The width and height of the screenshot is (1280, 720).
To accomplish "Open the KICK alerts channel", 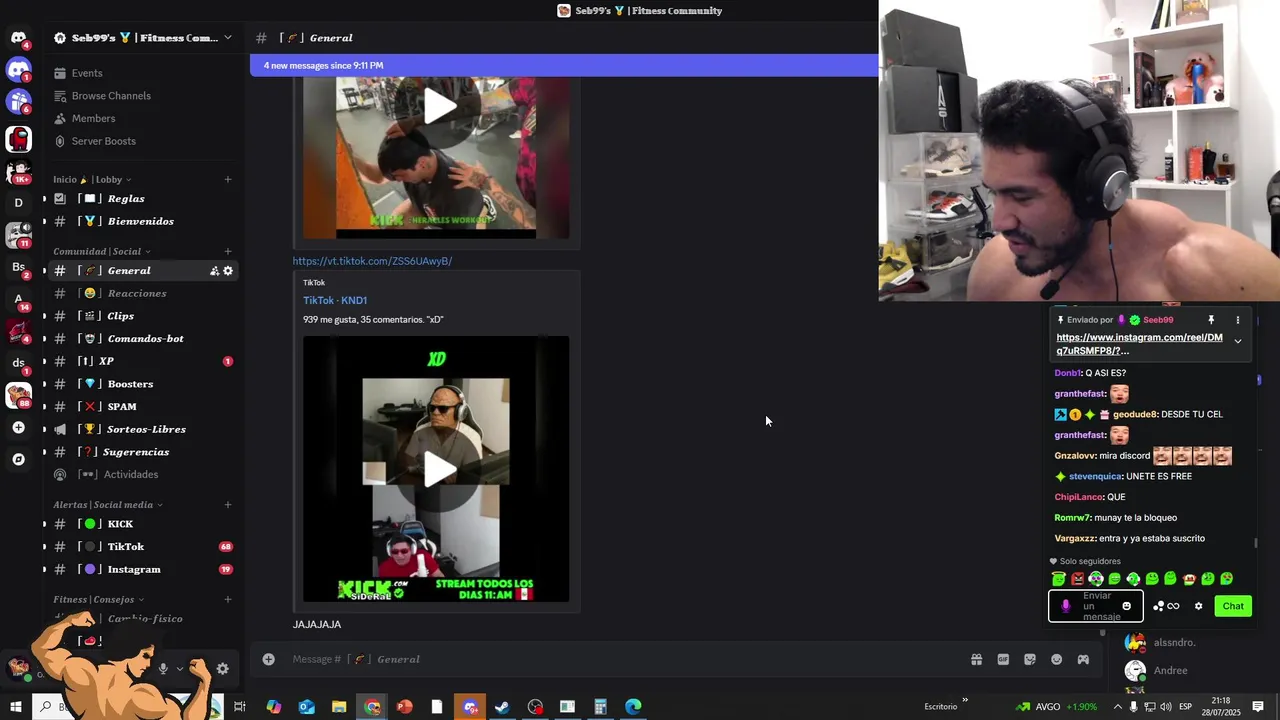I will coord(143,524).
